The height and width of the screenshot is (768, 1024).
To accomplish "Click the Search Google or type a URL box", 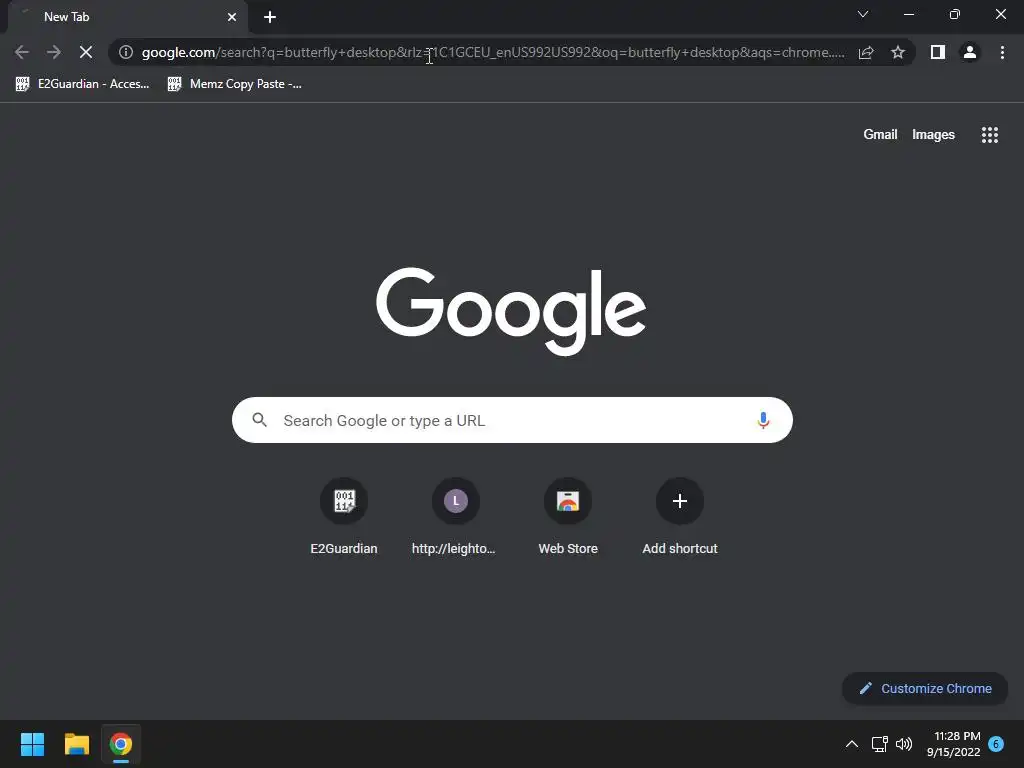I will click(x=512, y=420).
